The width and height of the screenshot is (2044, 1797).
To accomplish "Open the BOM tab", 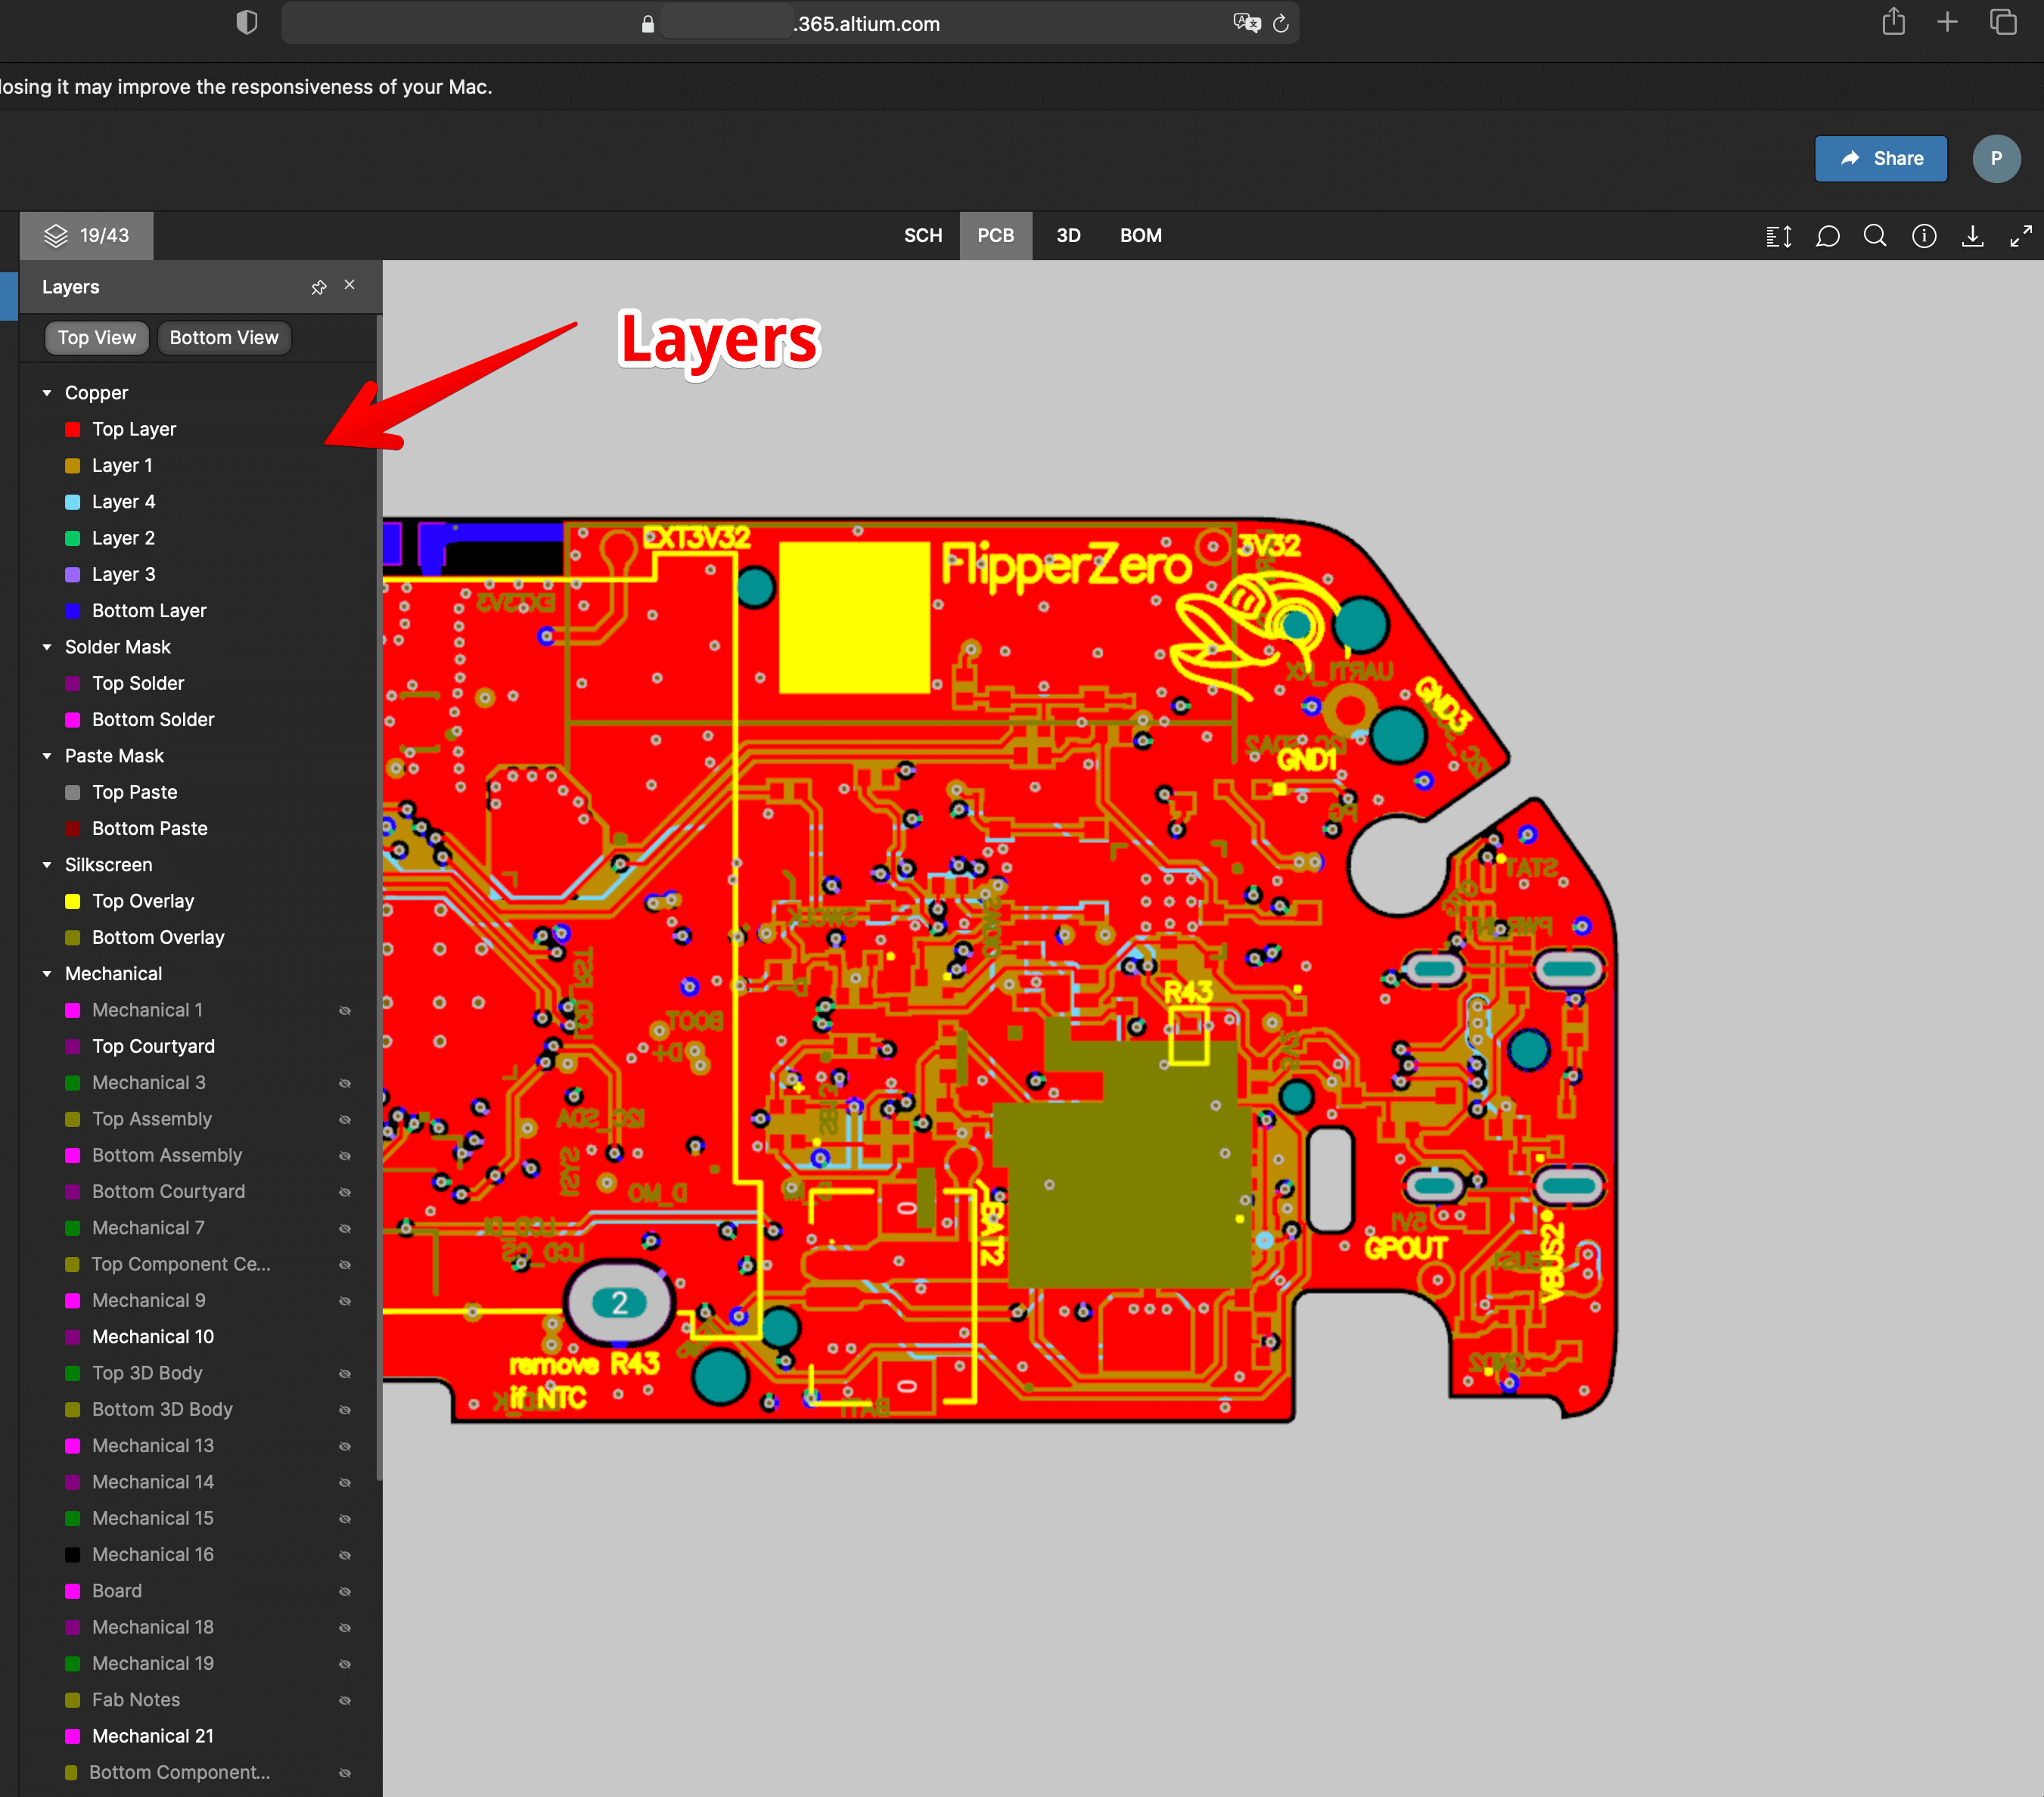I will (1140, 236).
